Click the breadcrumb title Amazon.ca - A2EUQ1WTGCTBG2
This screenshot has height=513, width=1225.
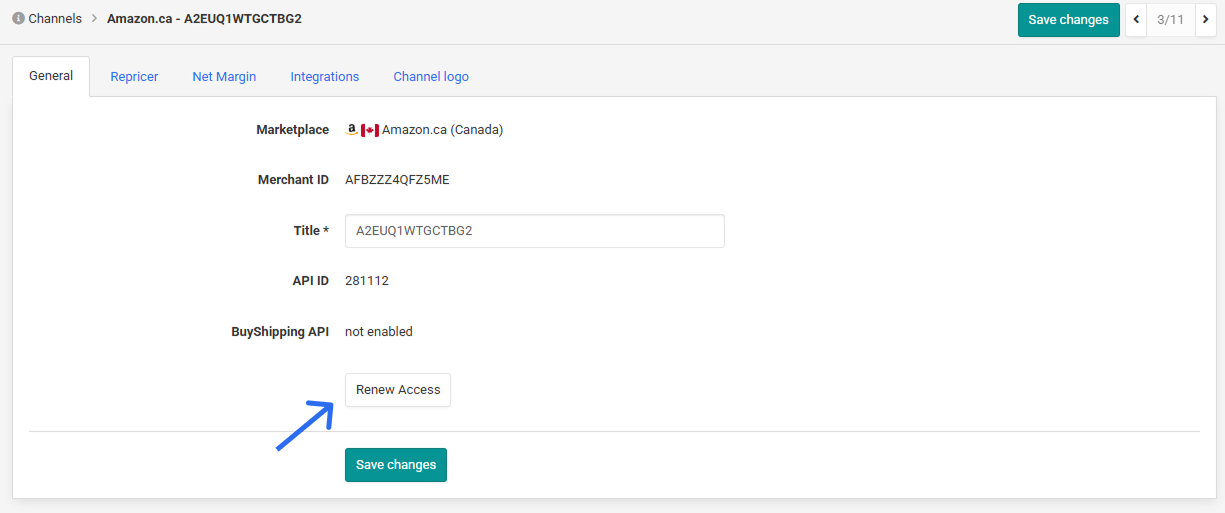(x=204, y=19)
